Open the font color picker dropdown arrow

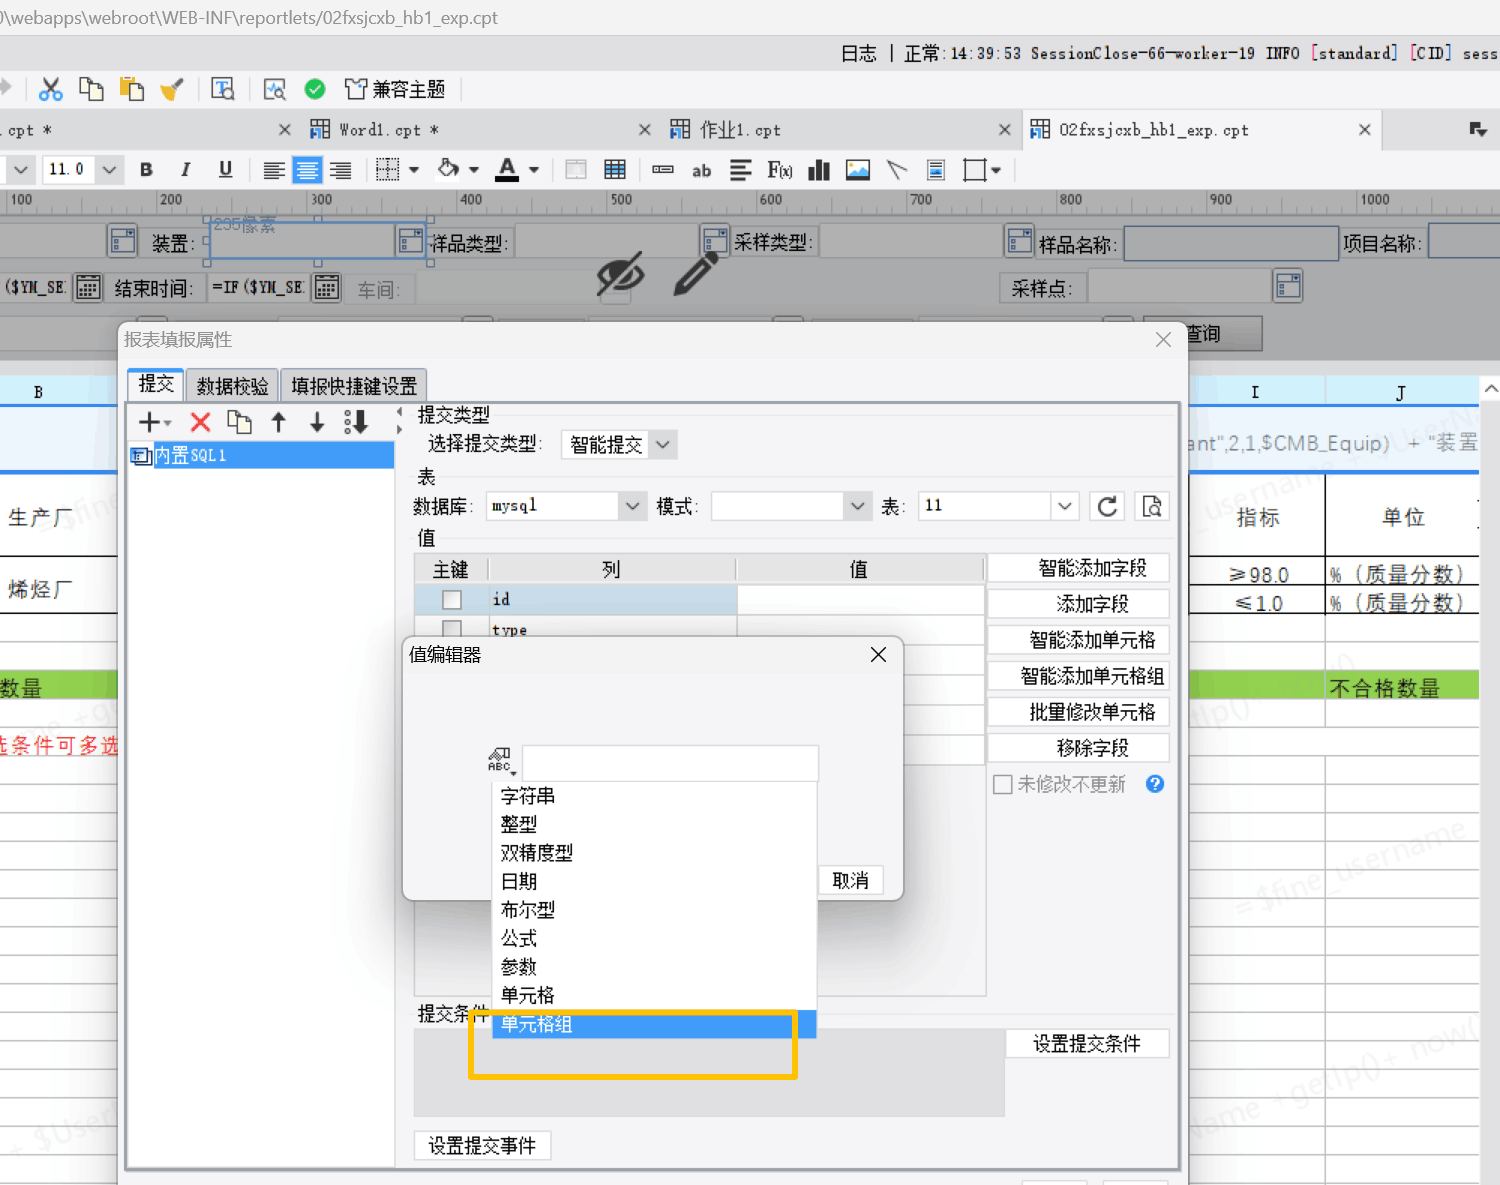[x=534, y=170]
